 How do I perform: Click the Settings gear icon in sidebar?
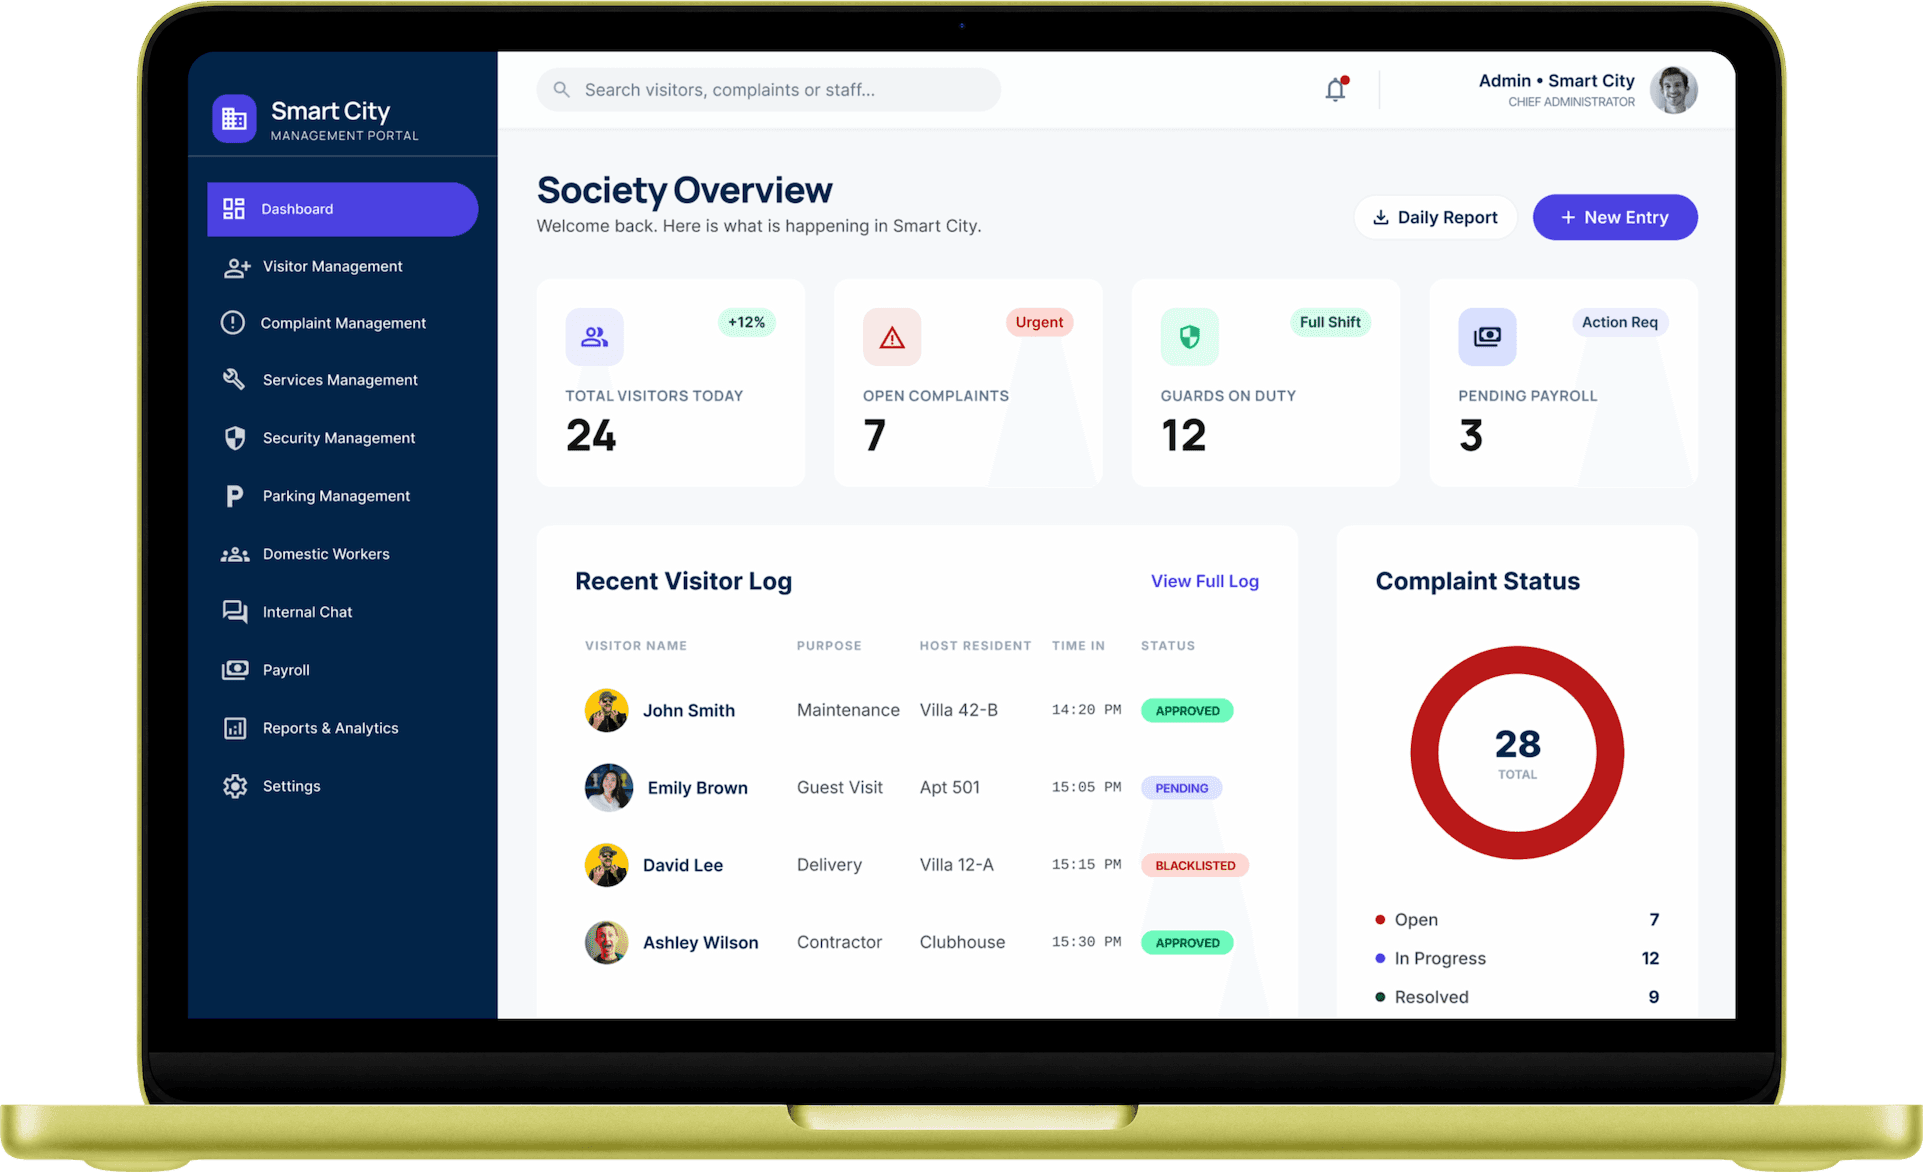point(235,786)
